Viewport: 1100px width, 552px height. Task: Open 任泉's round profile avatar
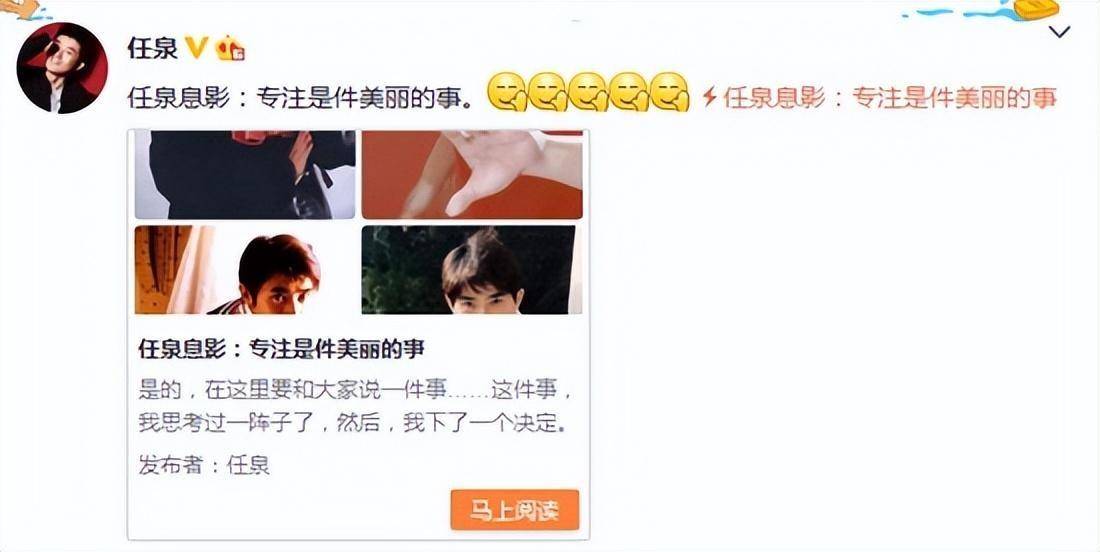tap(62, 67)
